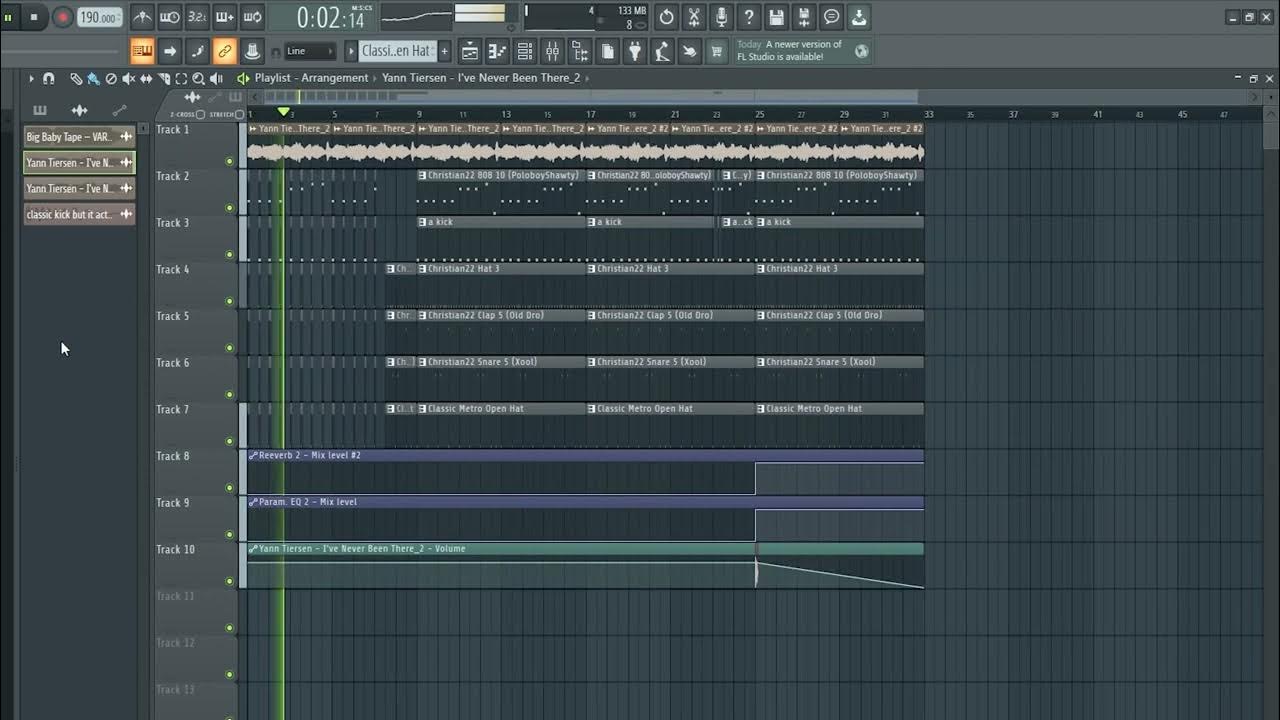This screenshot has height=720, width=1280.
Task: Save project with the floppy disk icon
Action: coord(777,17)
